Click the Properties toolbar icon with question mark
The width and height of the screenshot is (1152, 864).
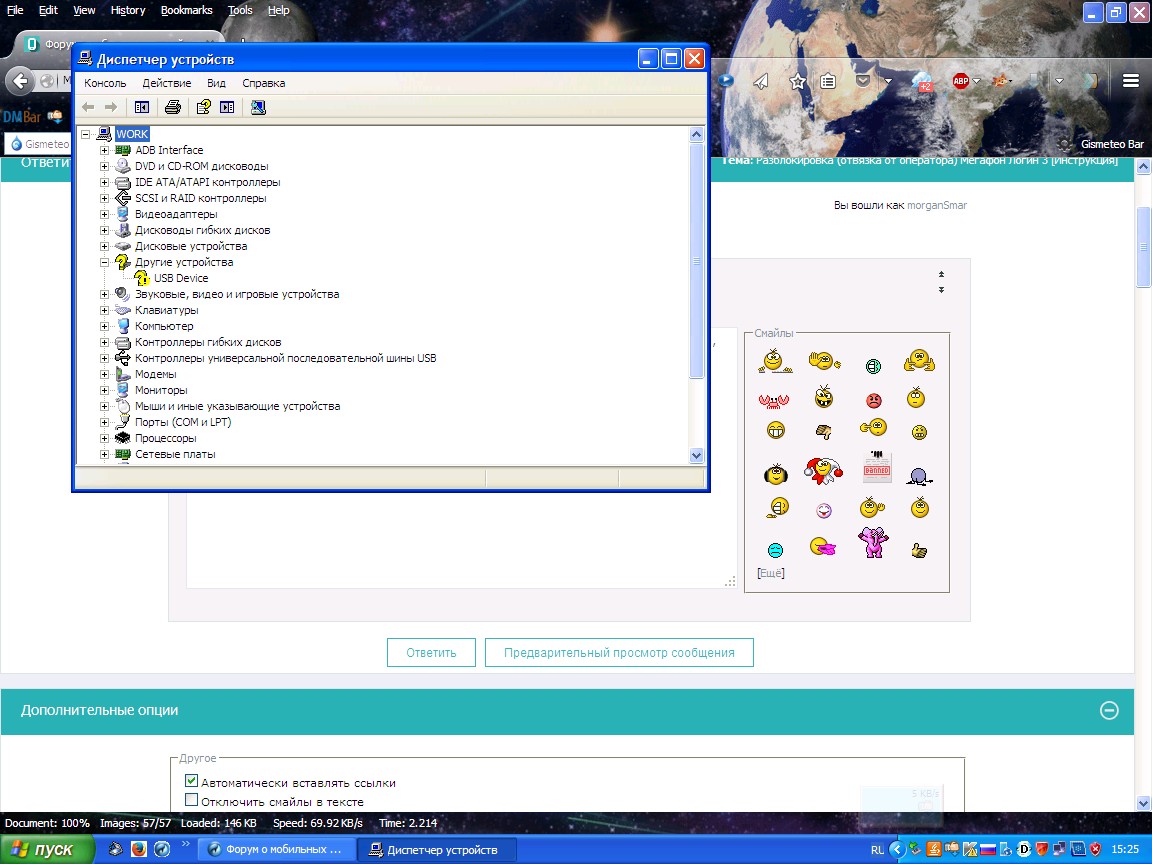coord(203,107)
